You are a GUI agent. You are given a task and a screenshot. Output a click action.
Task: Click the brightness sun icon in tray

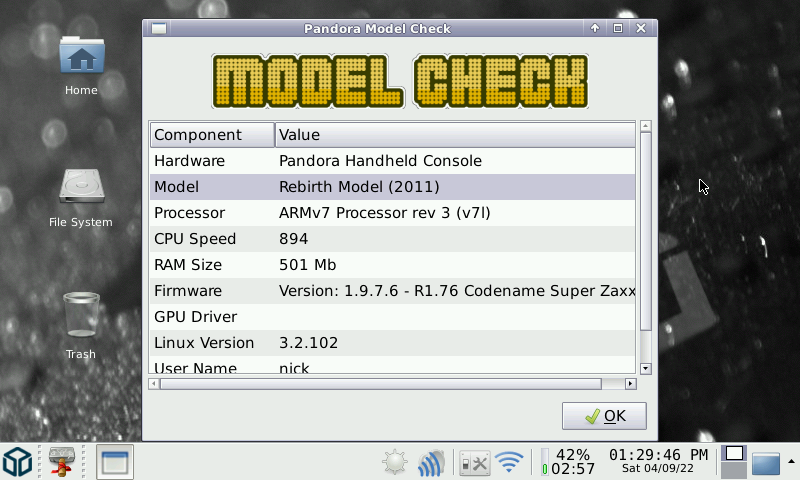(395, 462)
